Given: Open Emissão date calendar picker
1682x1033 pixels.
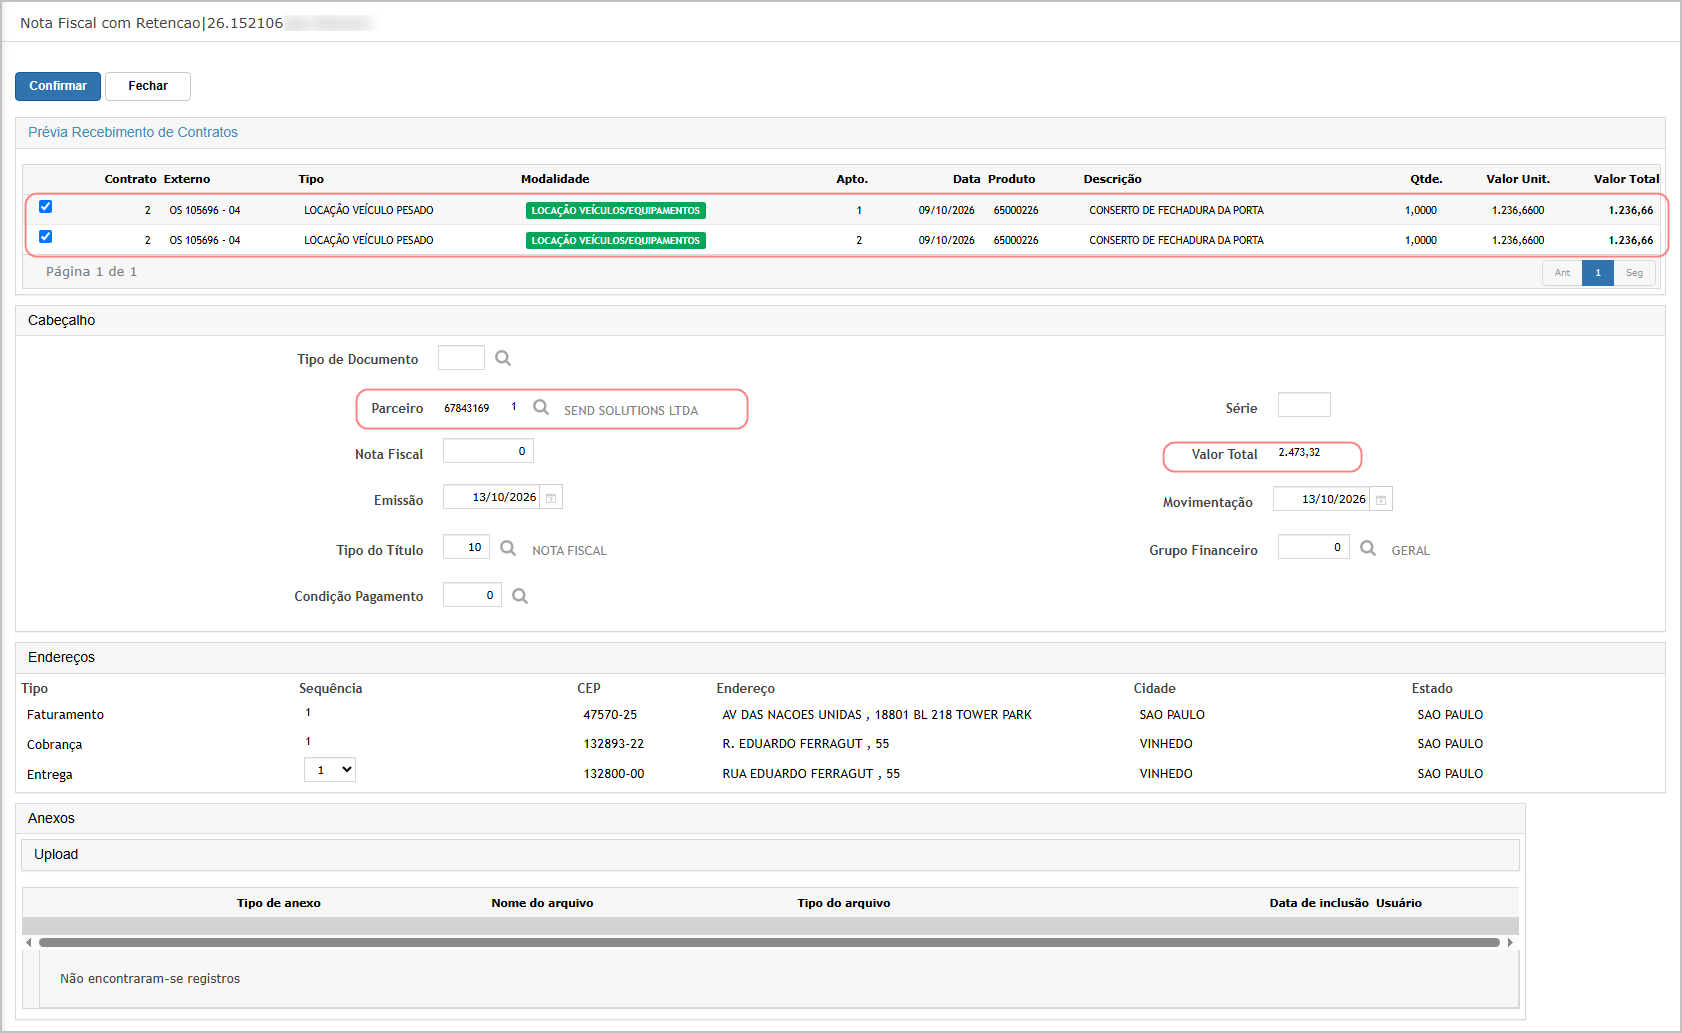Looking at the screenshot, I should coord(551,497).
